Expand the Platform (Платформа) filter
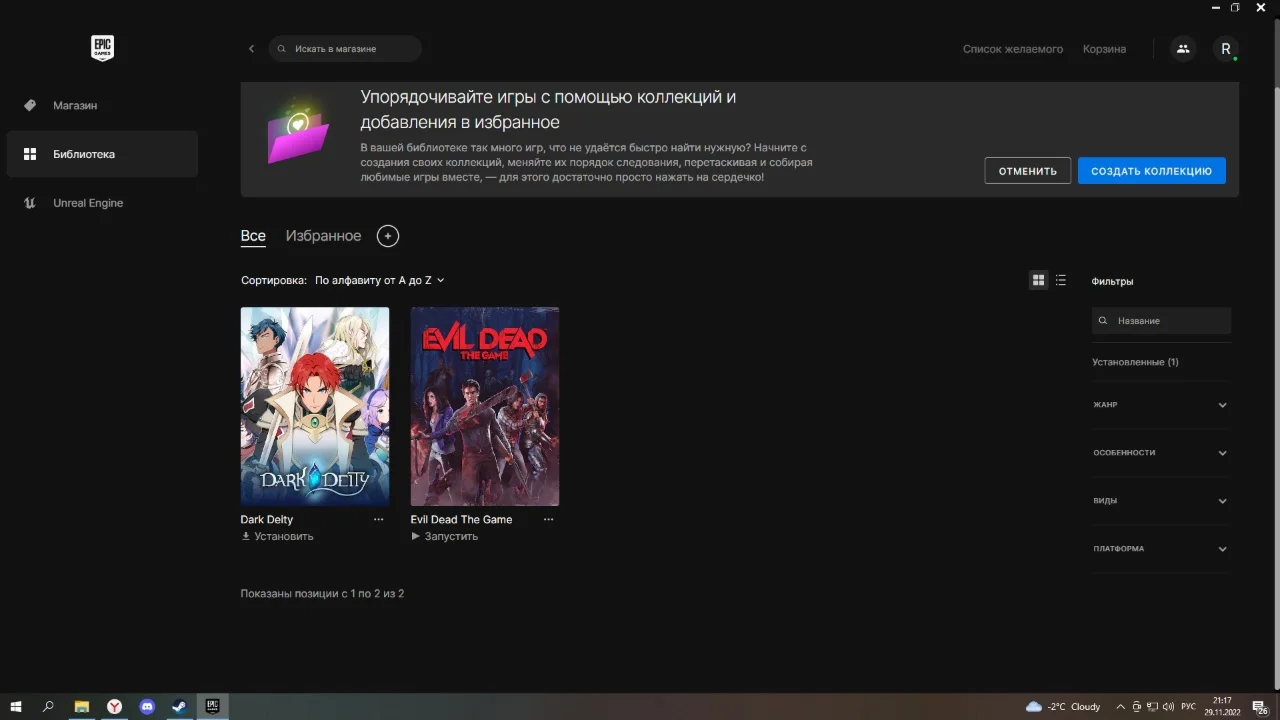This screenshot has width=1280, height=720. tap(1160, 549)
